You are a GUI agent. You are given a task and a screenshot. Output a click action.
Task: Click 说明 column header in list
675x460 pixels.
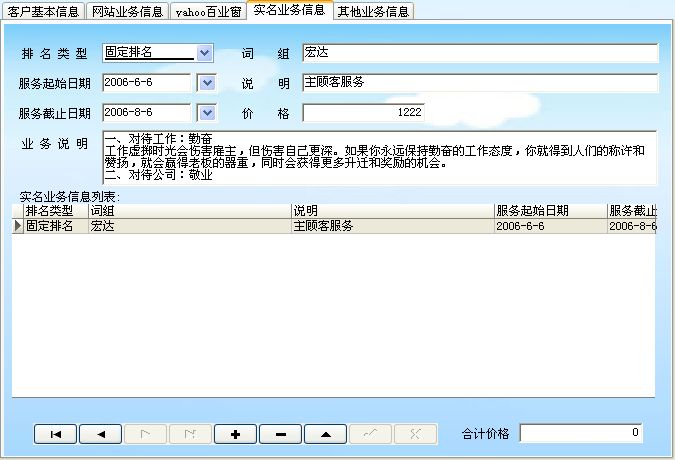click(393, 211)
